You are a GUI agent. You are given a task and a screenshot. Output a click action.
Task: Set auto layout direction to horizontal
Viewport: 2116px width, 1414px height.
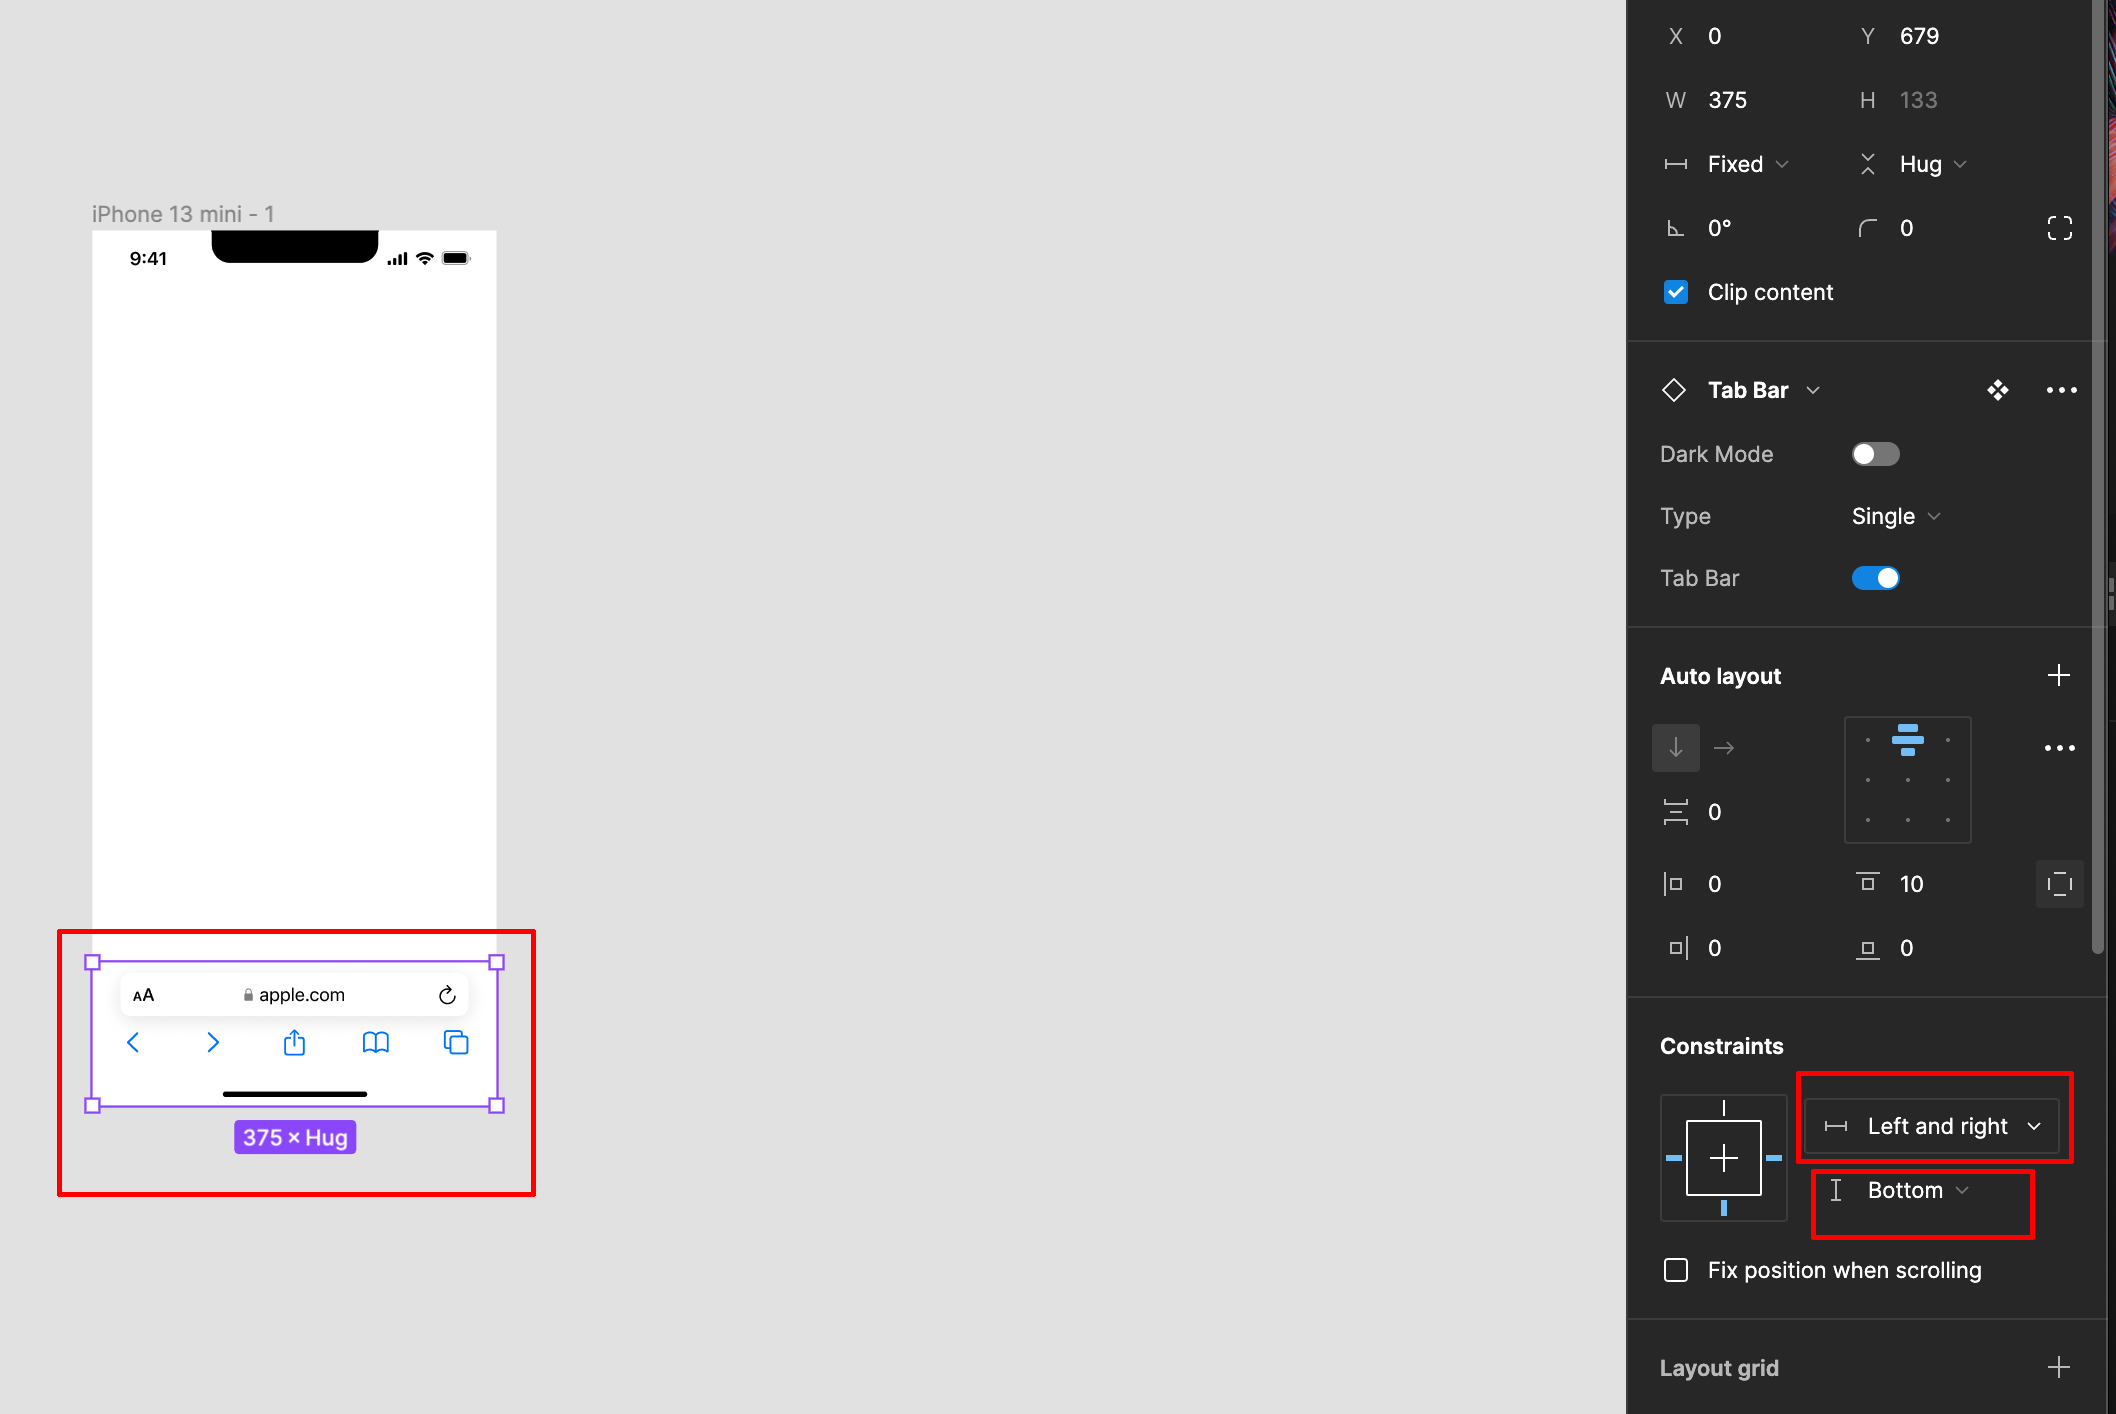pyautogui.click(x=1724, y=748)
